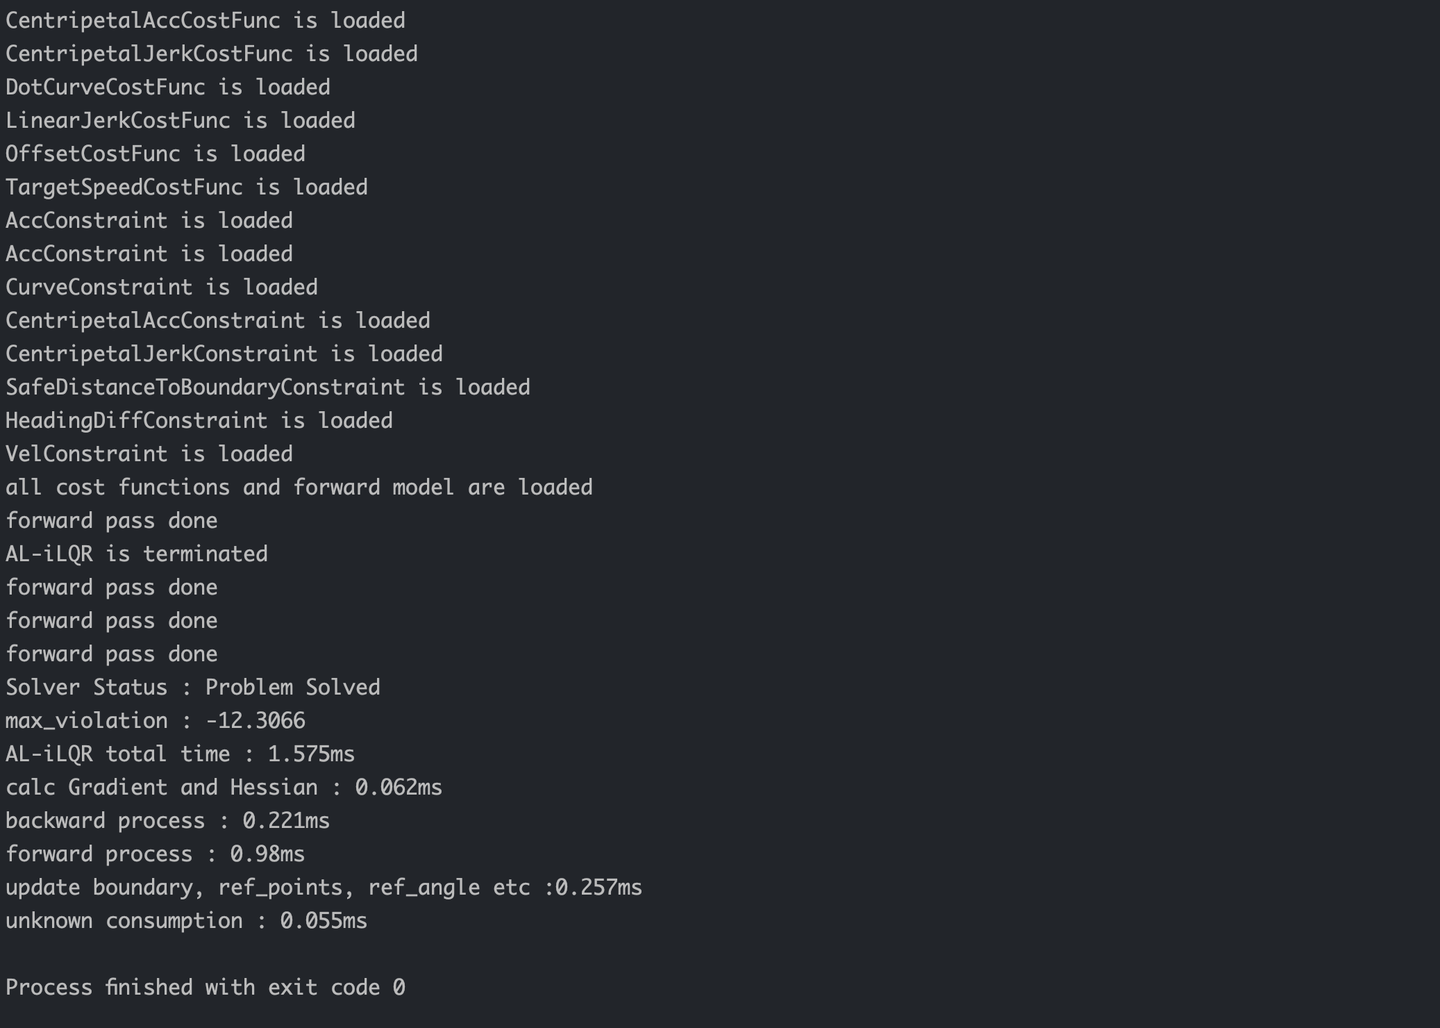Select the backward process timing line
Screen dimensions: 1440x1028
click(x=167, y=821)
